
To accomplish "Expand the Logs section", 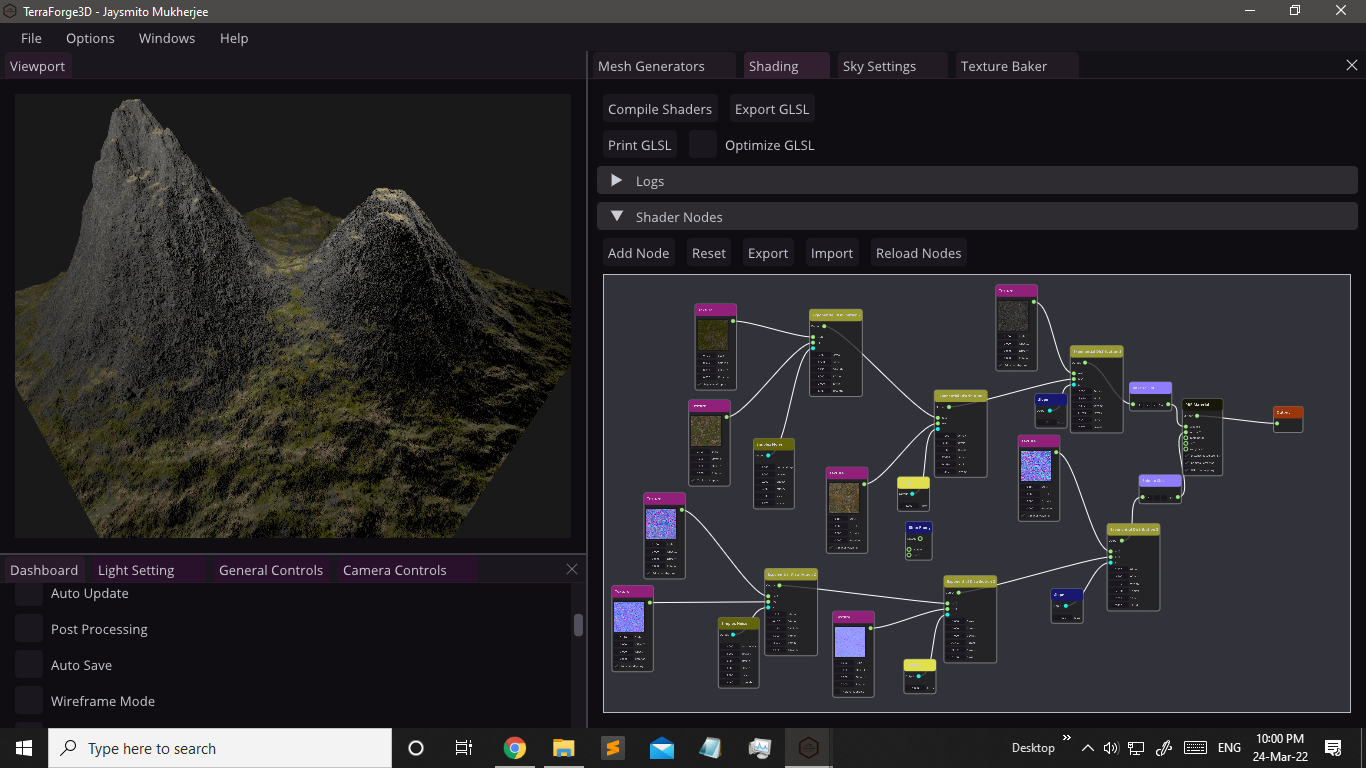I will click(x=978, y=181).
